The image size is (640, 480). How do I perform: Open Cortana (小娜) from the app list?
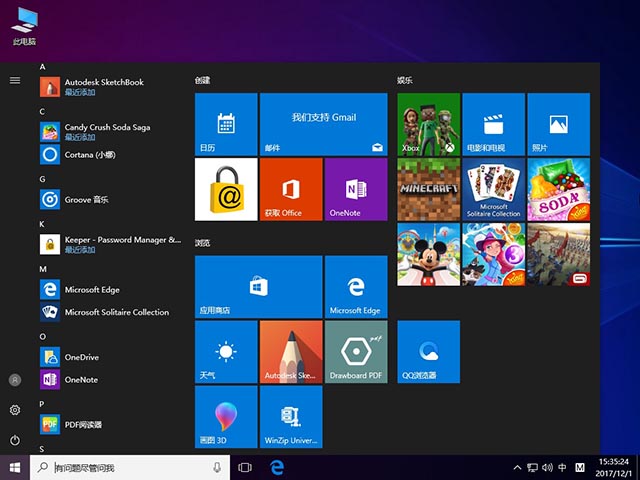click(x=110, y=155)
